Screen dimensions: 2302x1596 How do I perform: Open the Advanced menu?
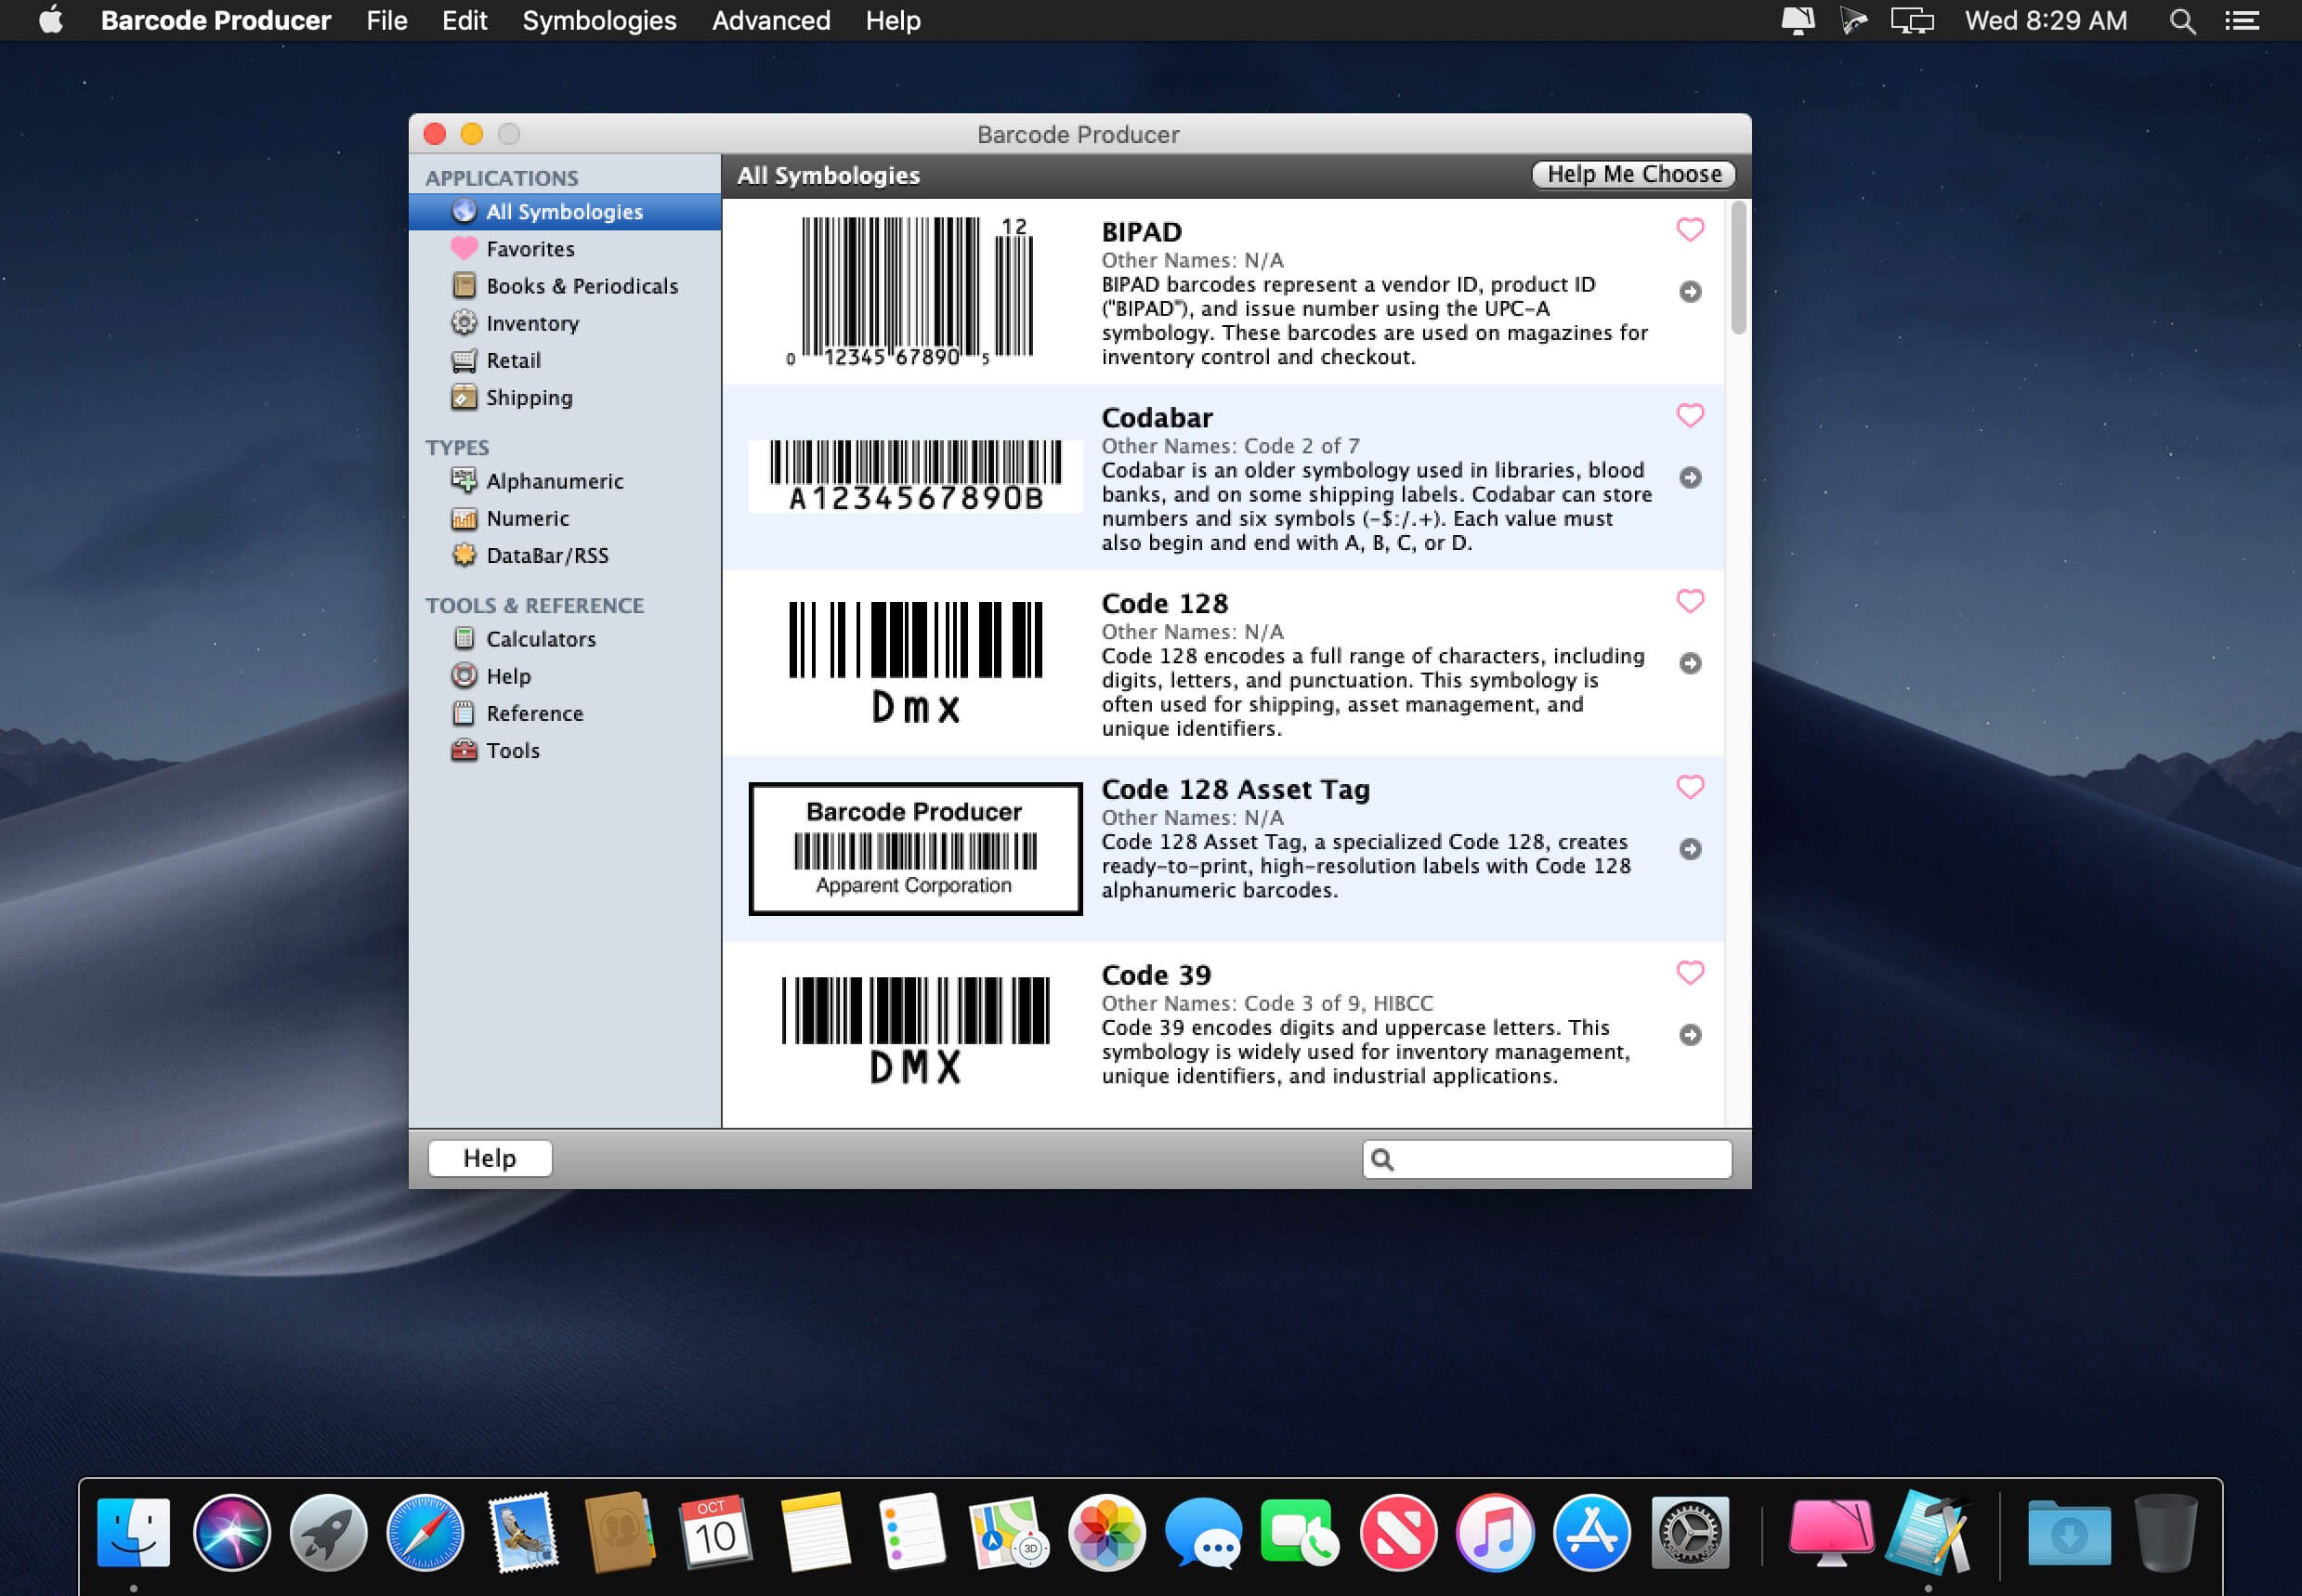click(x=769, y=20)
